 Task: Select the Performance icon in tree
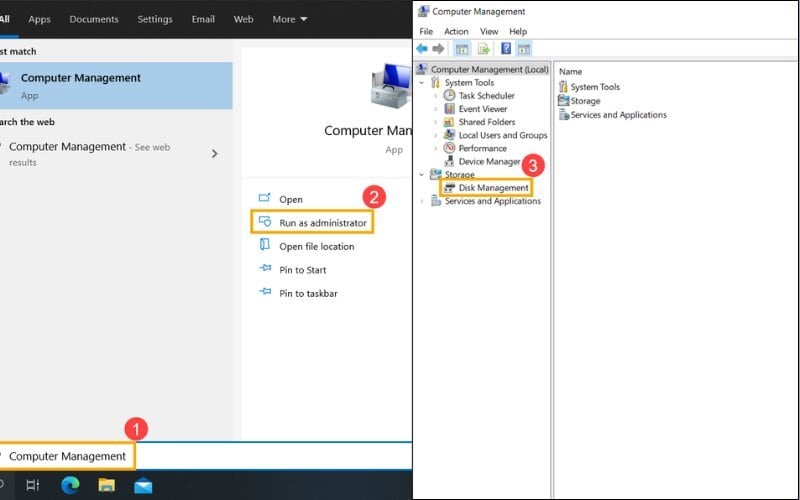pos(449,148)
